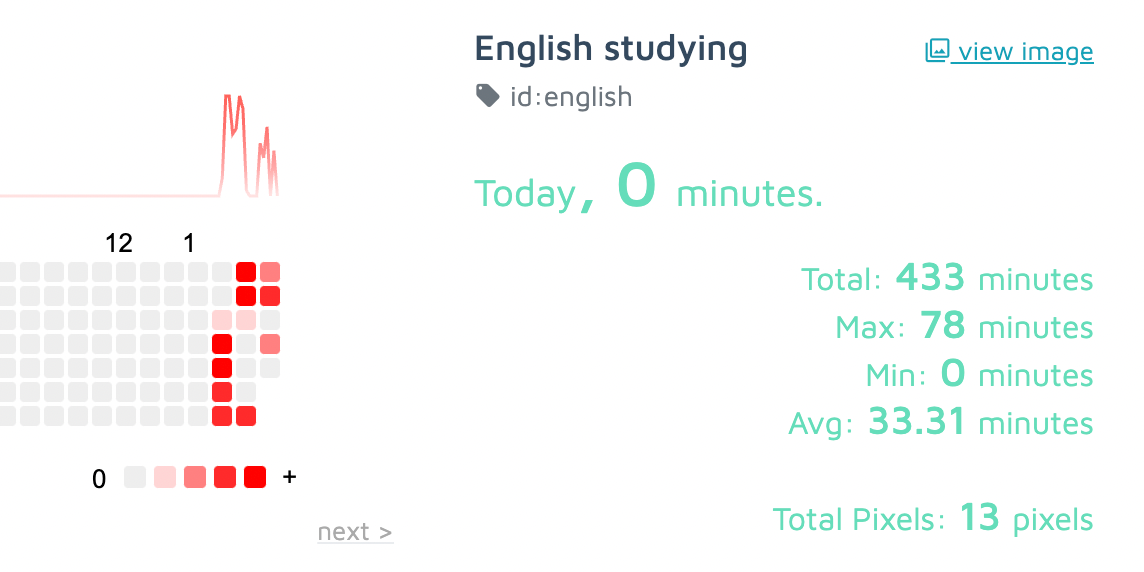Click the Total 433 minutes stat
This screenshot has height=572, width=1144.
pyautogui.click(x=947, y=278)
